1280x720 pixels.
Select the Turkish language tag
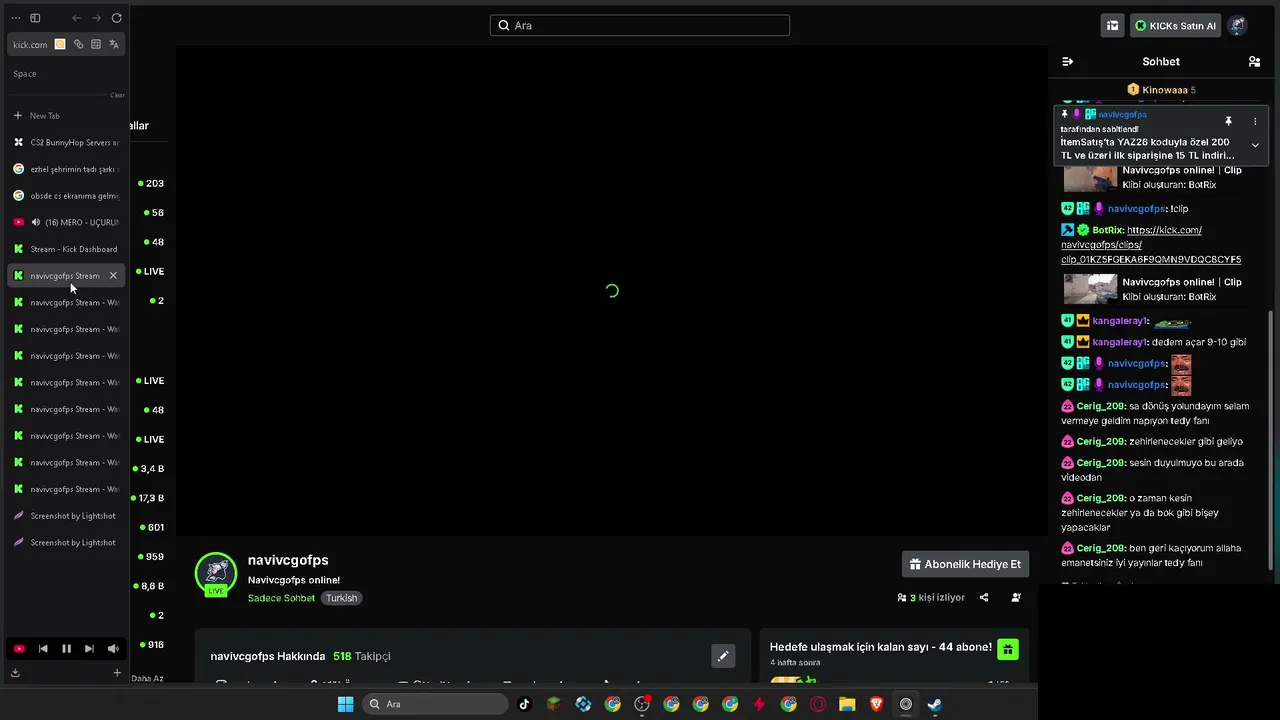341,598
